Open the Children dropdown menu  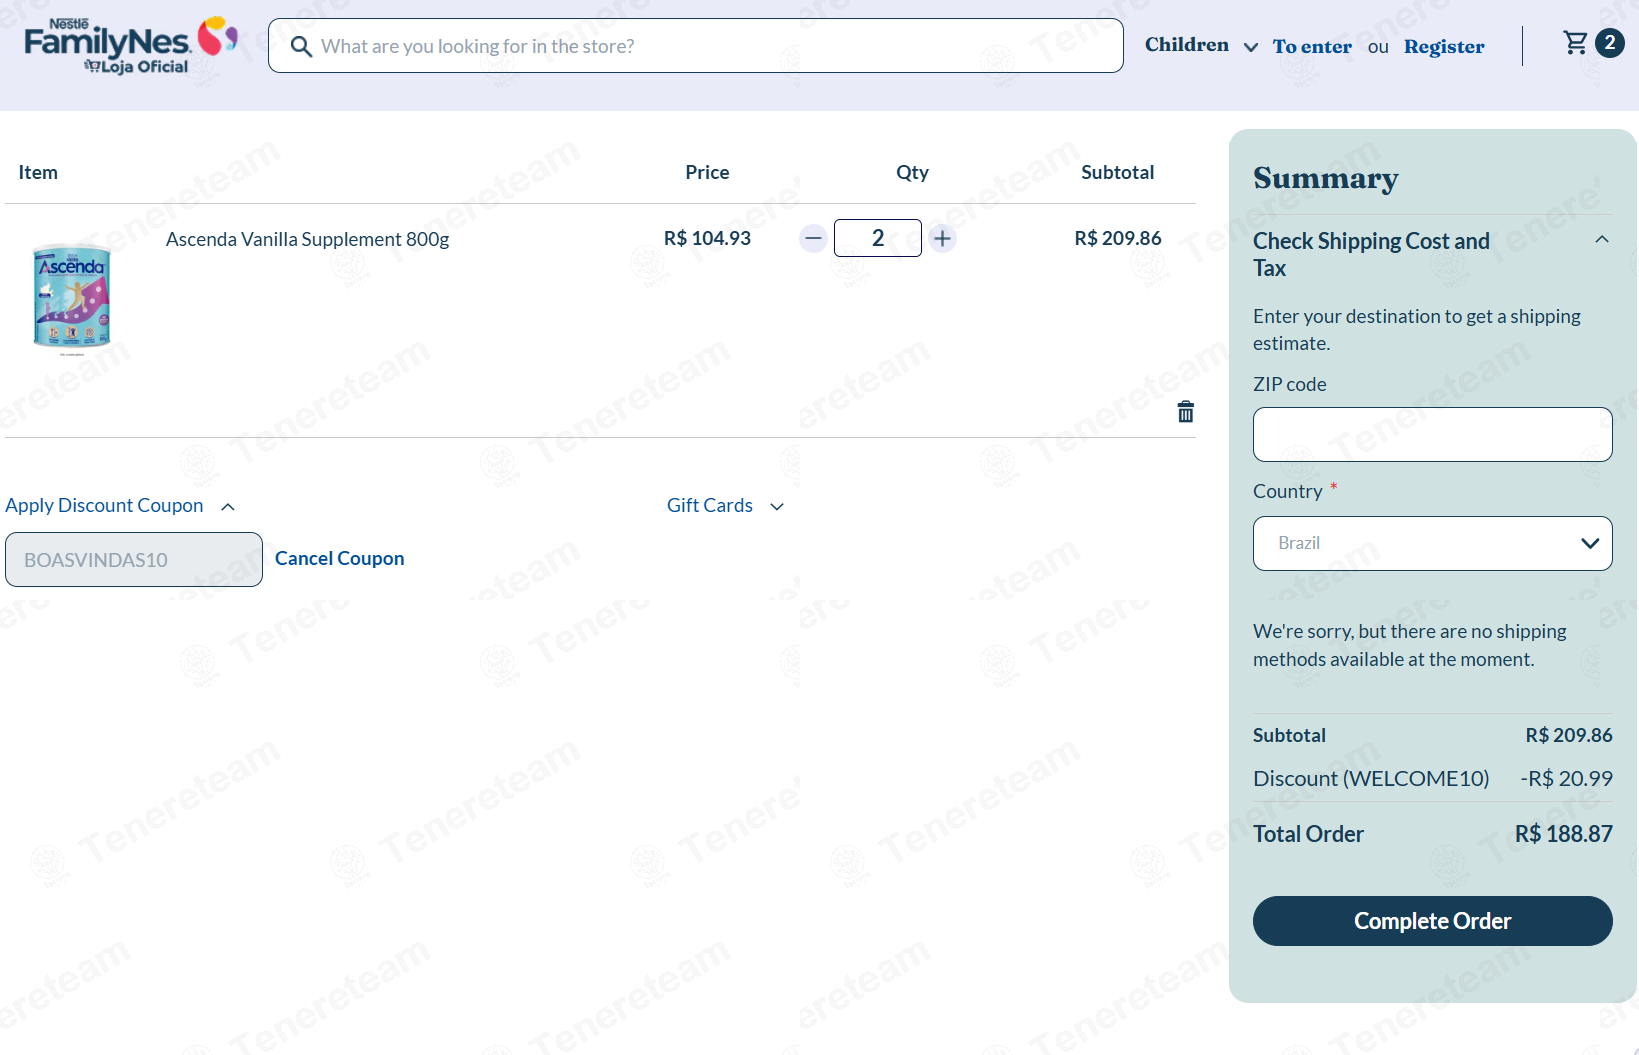coord(1201,45)
